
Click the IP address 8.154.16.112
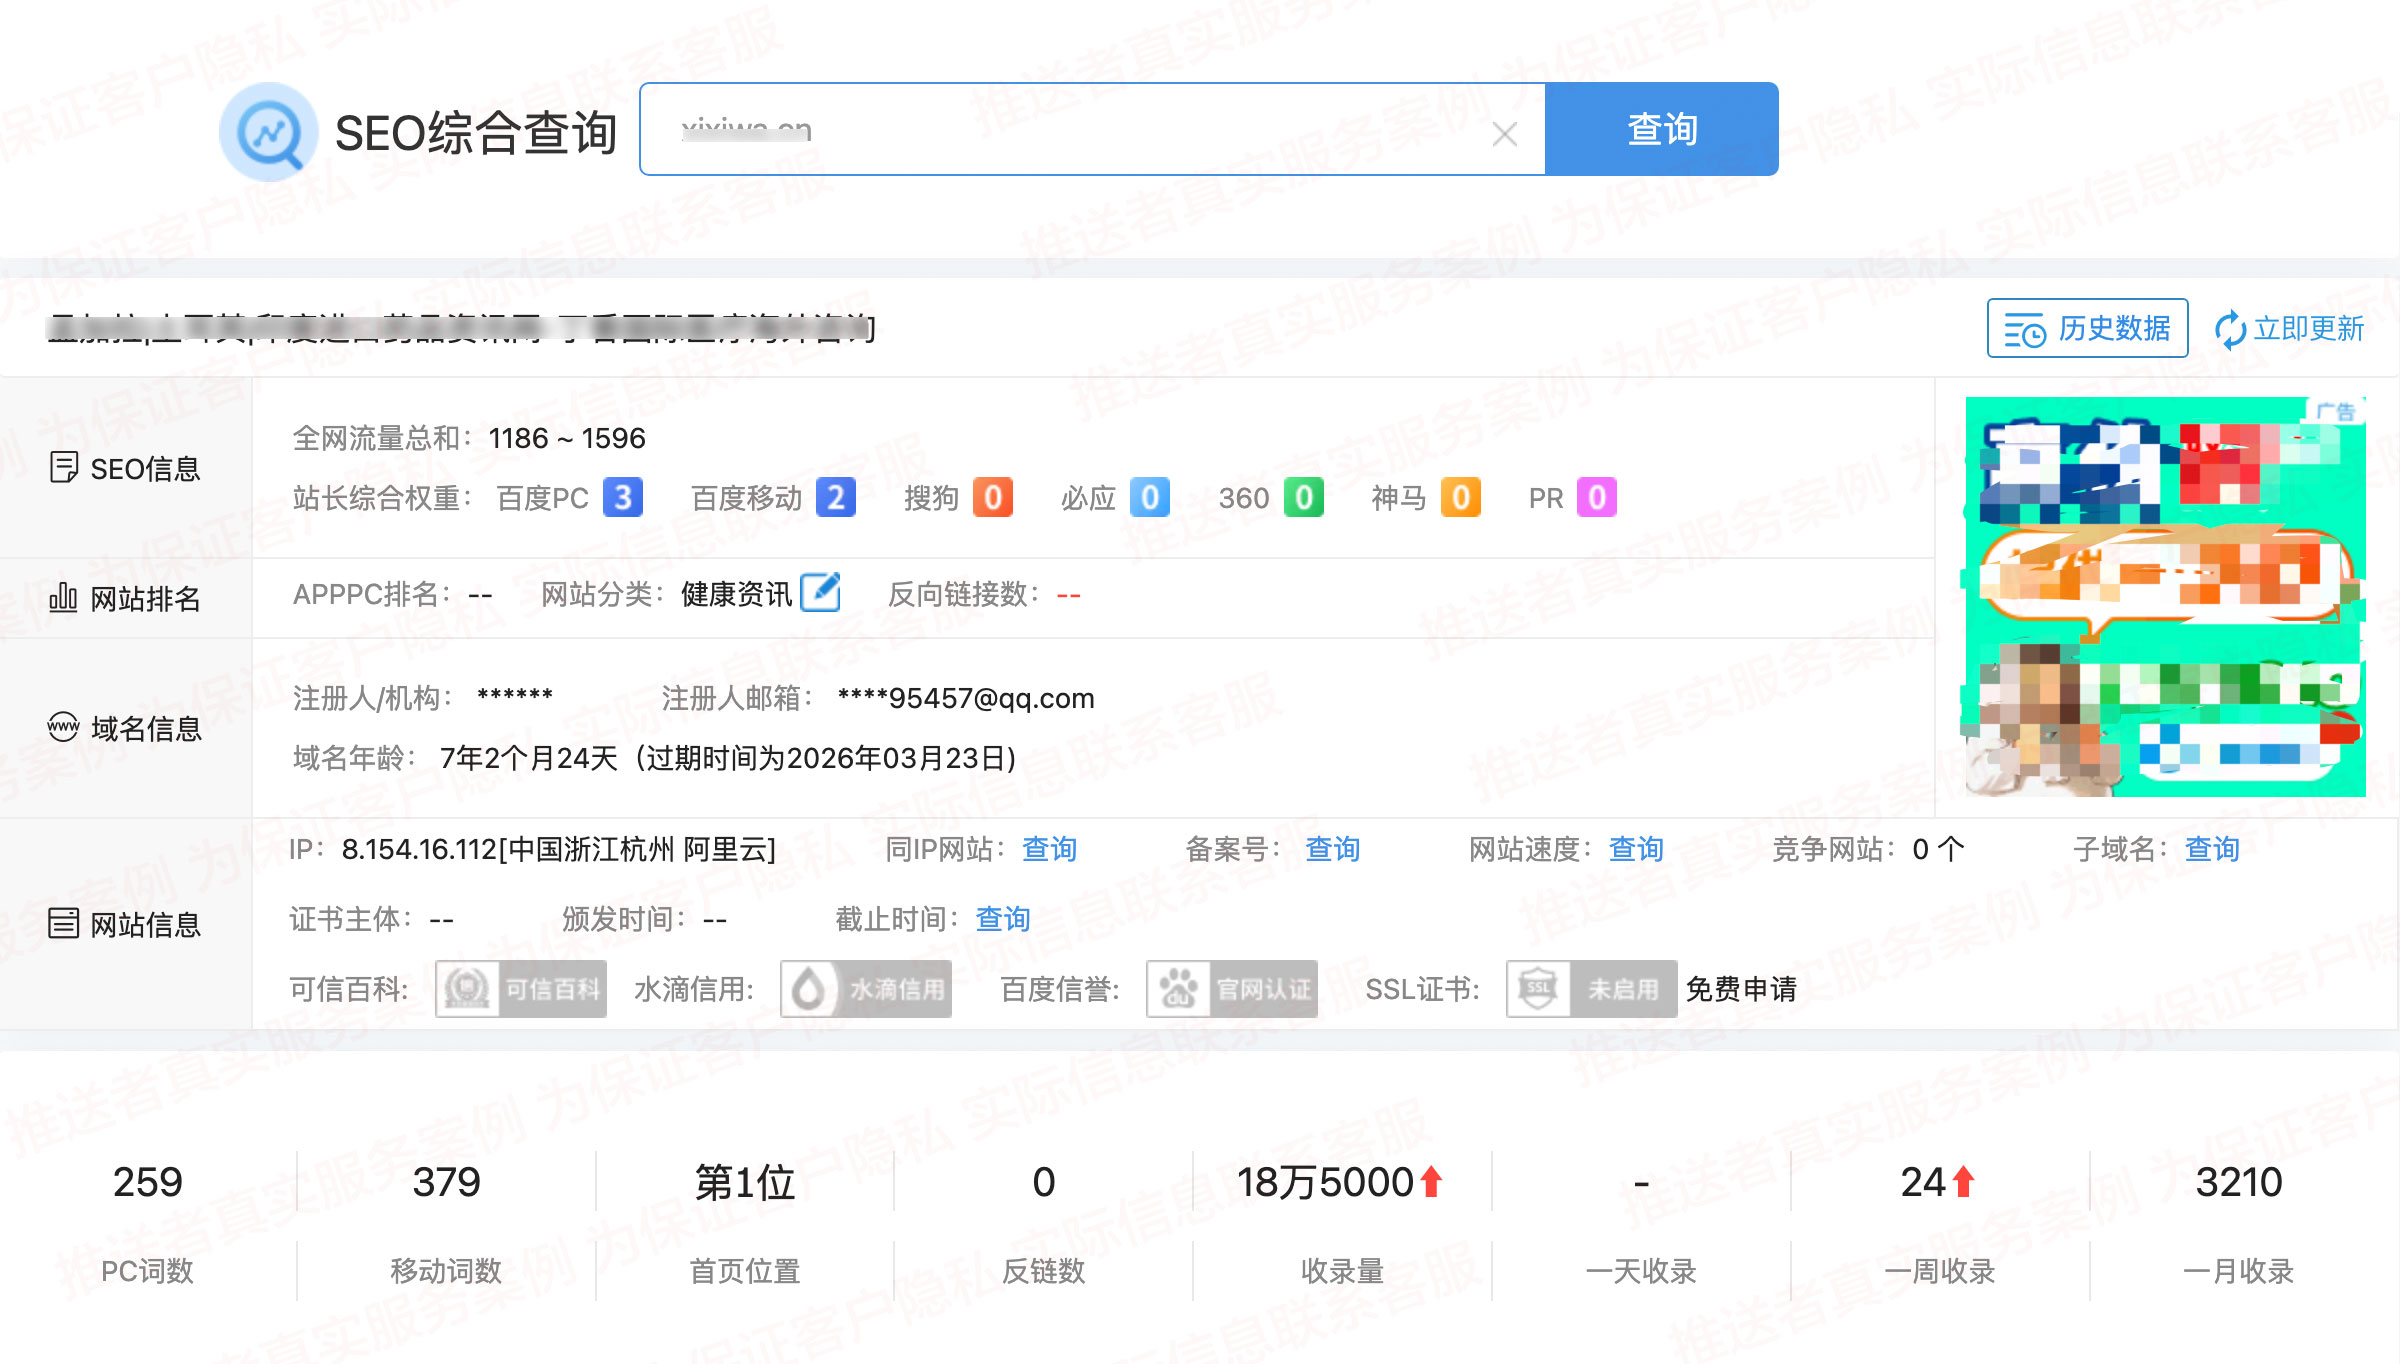click(x=419, y=849)
